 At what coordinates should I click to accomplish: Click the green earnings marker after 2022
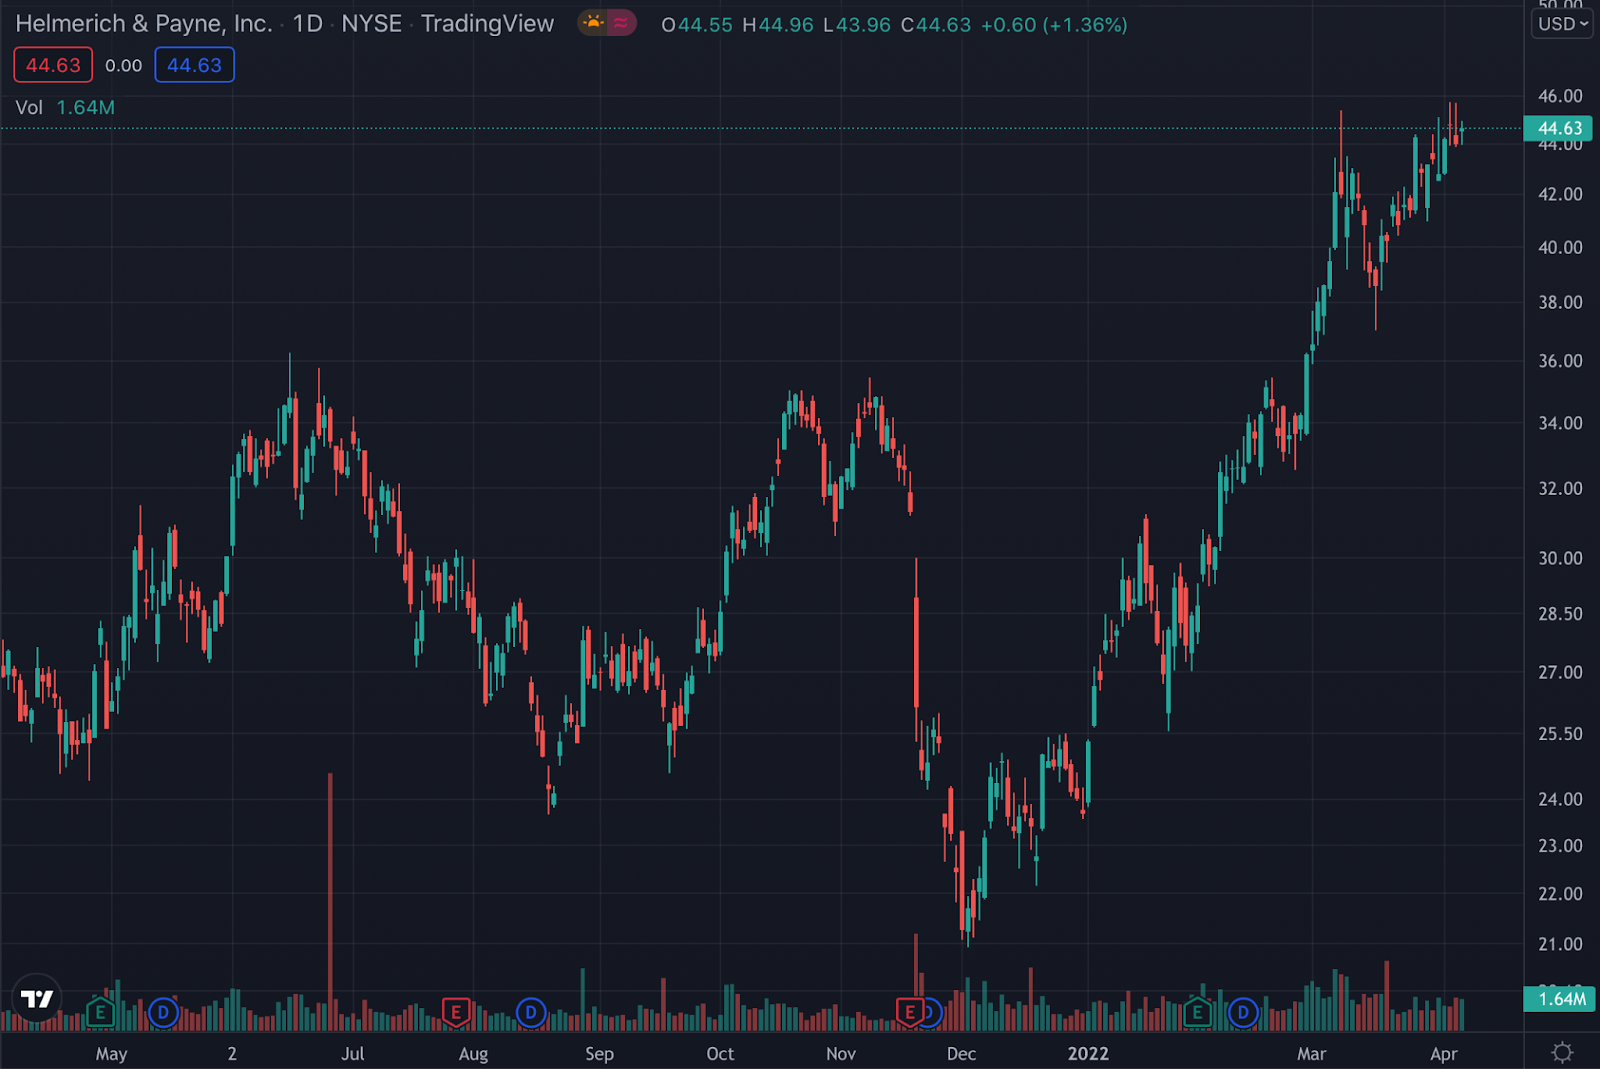(1197, 1013)
